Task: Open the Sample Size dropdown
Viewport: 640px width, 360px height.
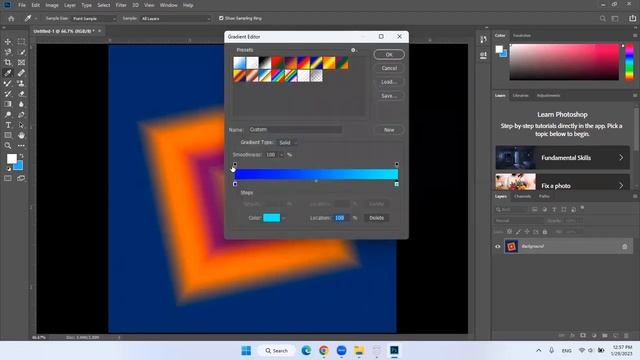Action: pos(94,18)
